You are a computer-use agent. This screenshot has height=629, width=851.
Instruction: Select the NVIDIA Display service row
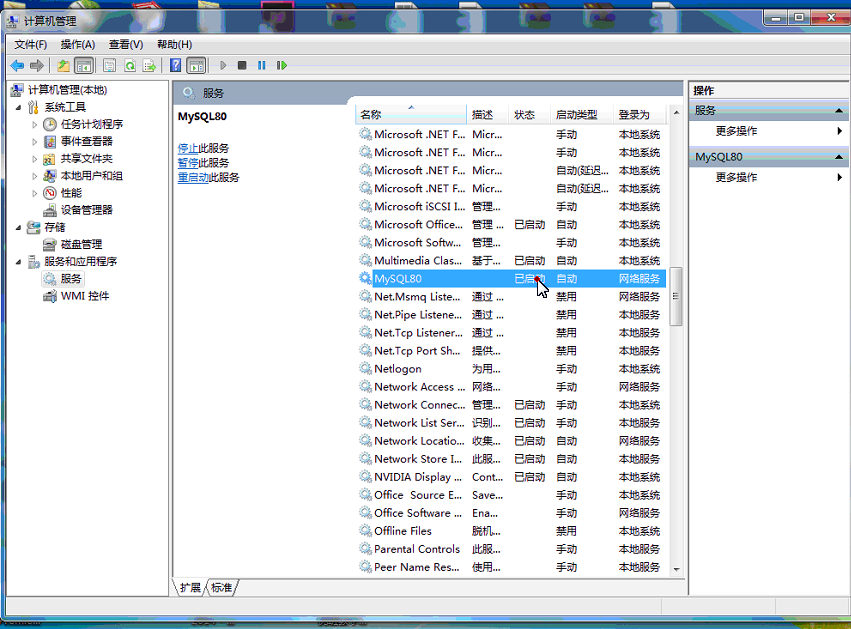(x=511, y=476)
